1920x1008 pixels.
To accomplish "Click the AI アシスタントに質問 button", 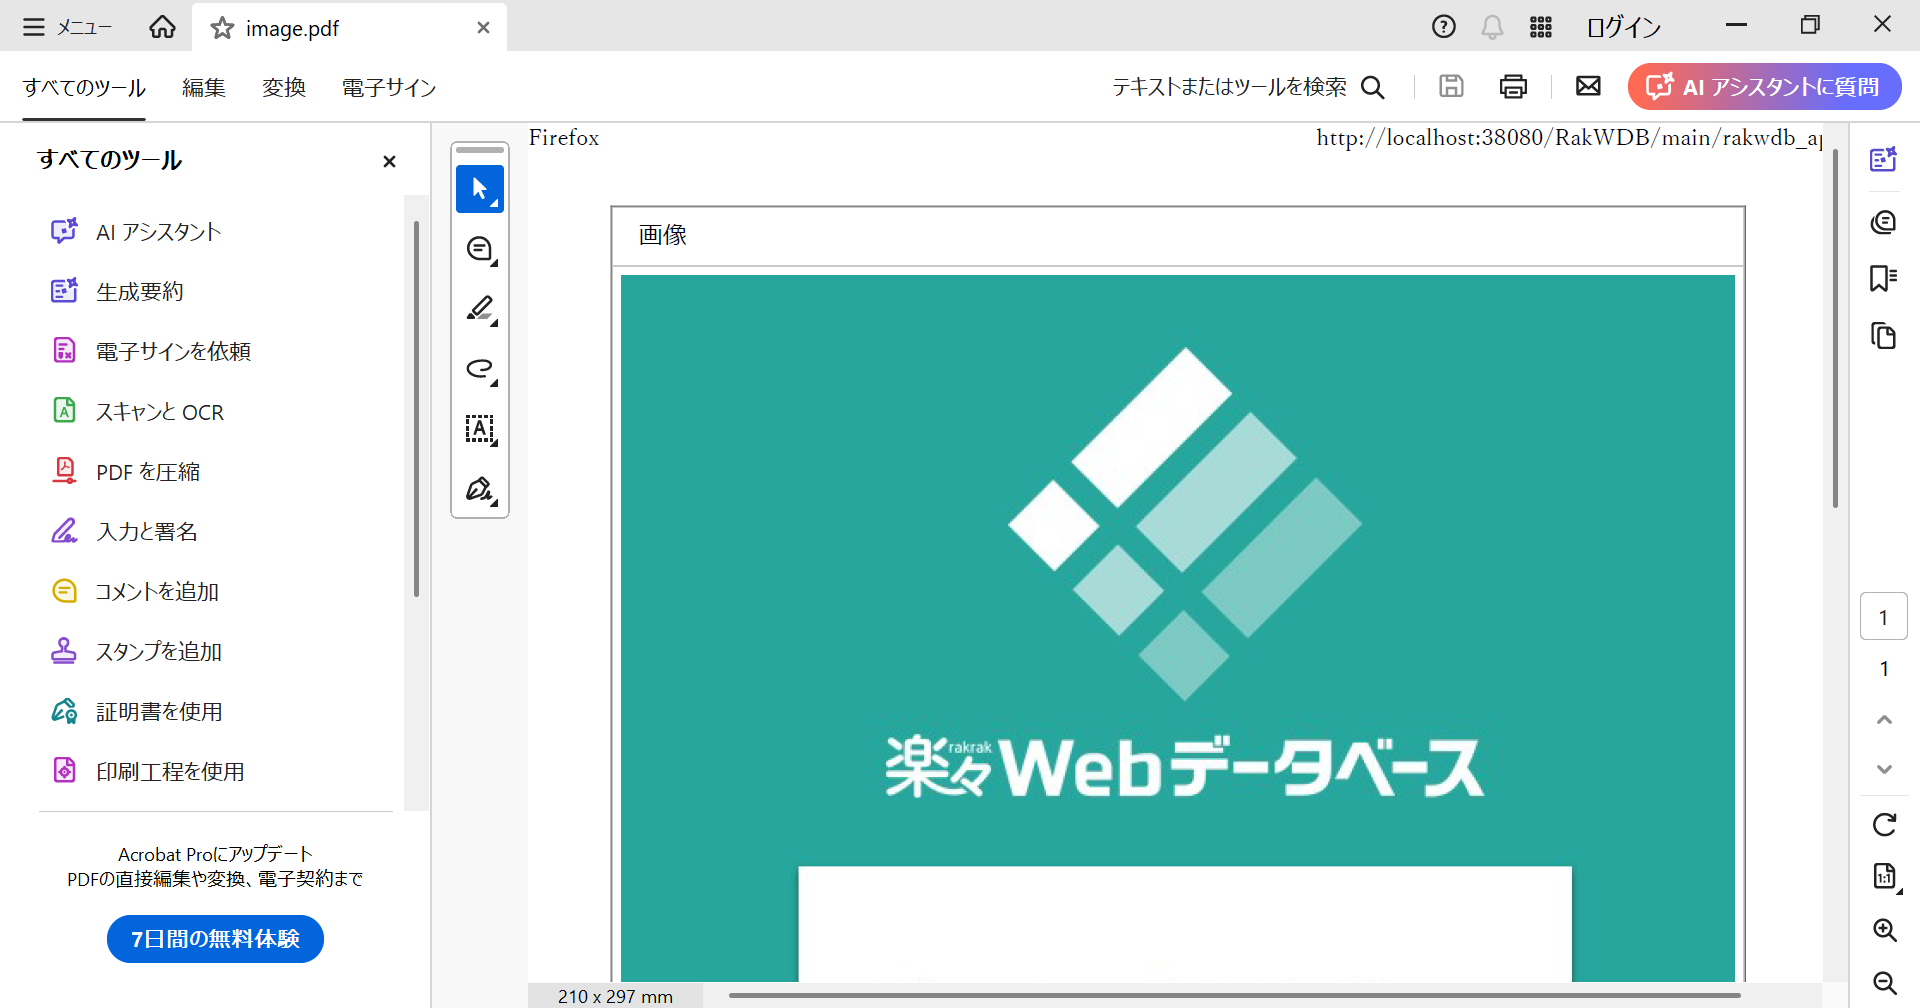I will [1763, 86].
